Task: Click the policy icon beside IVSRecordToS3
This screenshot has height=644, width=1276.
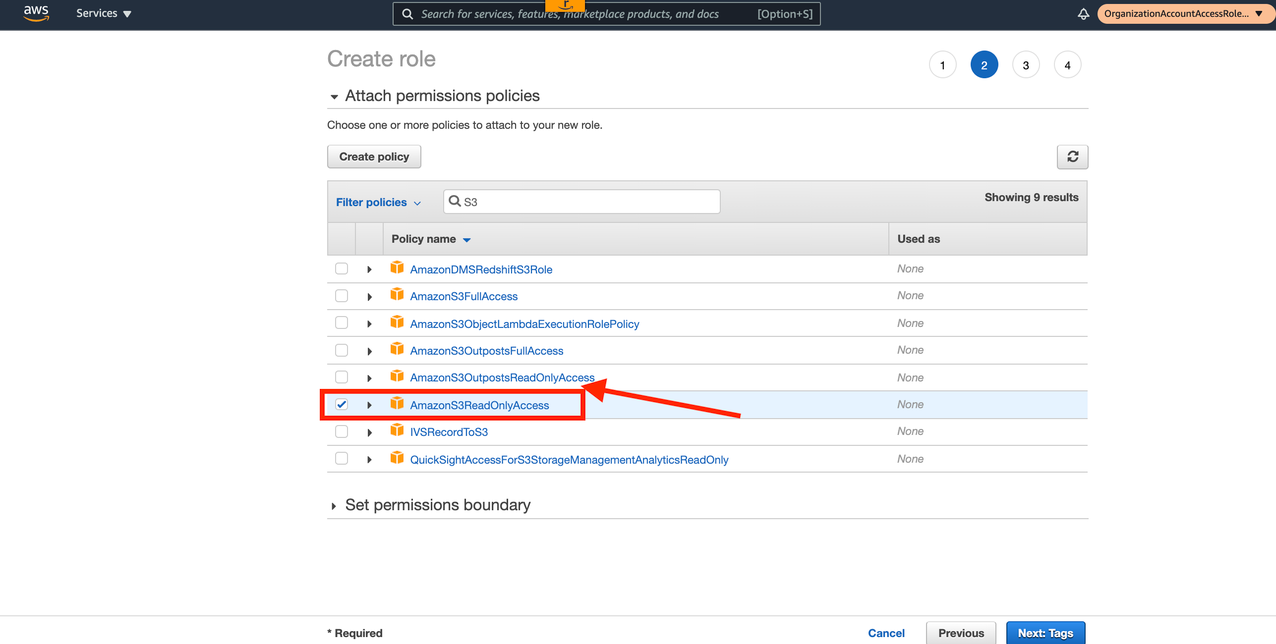Action: click(x=397, y=431)
